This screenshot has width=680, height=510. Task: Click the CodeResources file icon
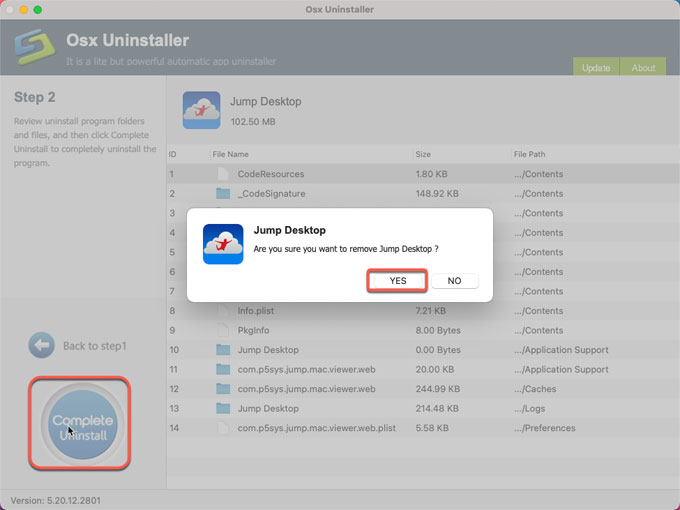pos(223,174)
